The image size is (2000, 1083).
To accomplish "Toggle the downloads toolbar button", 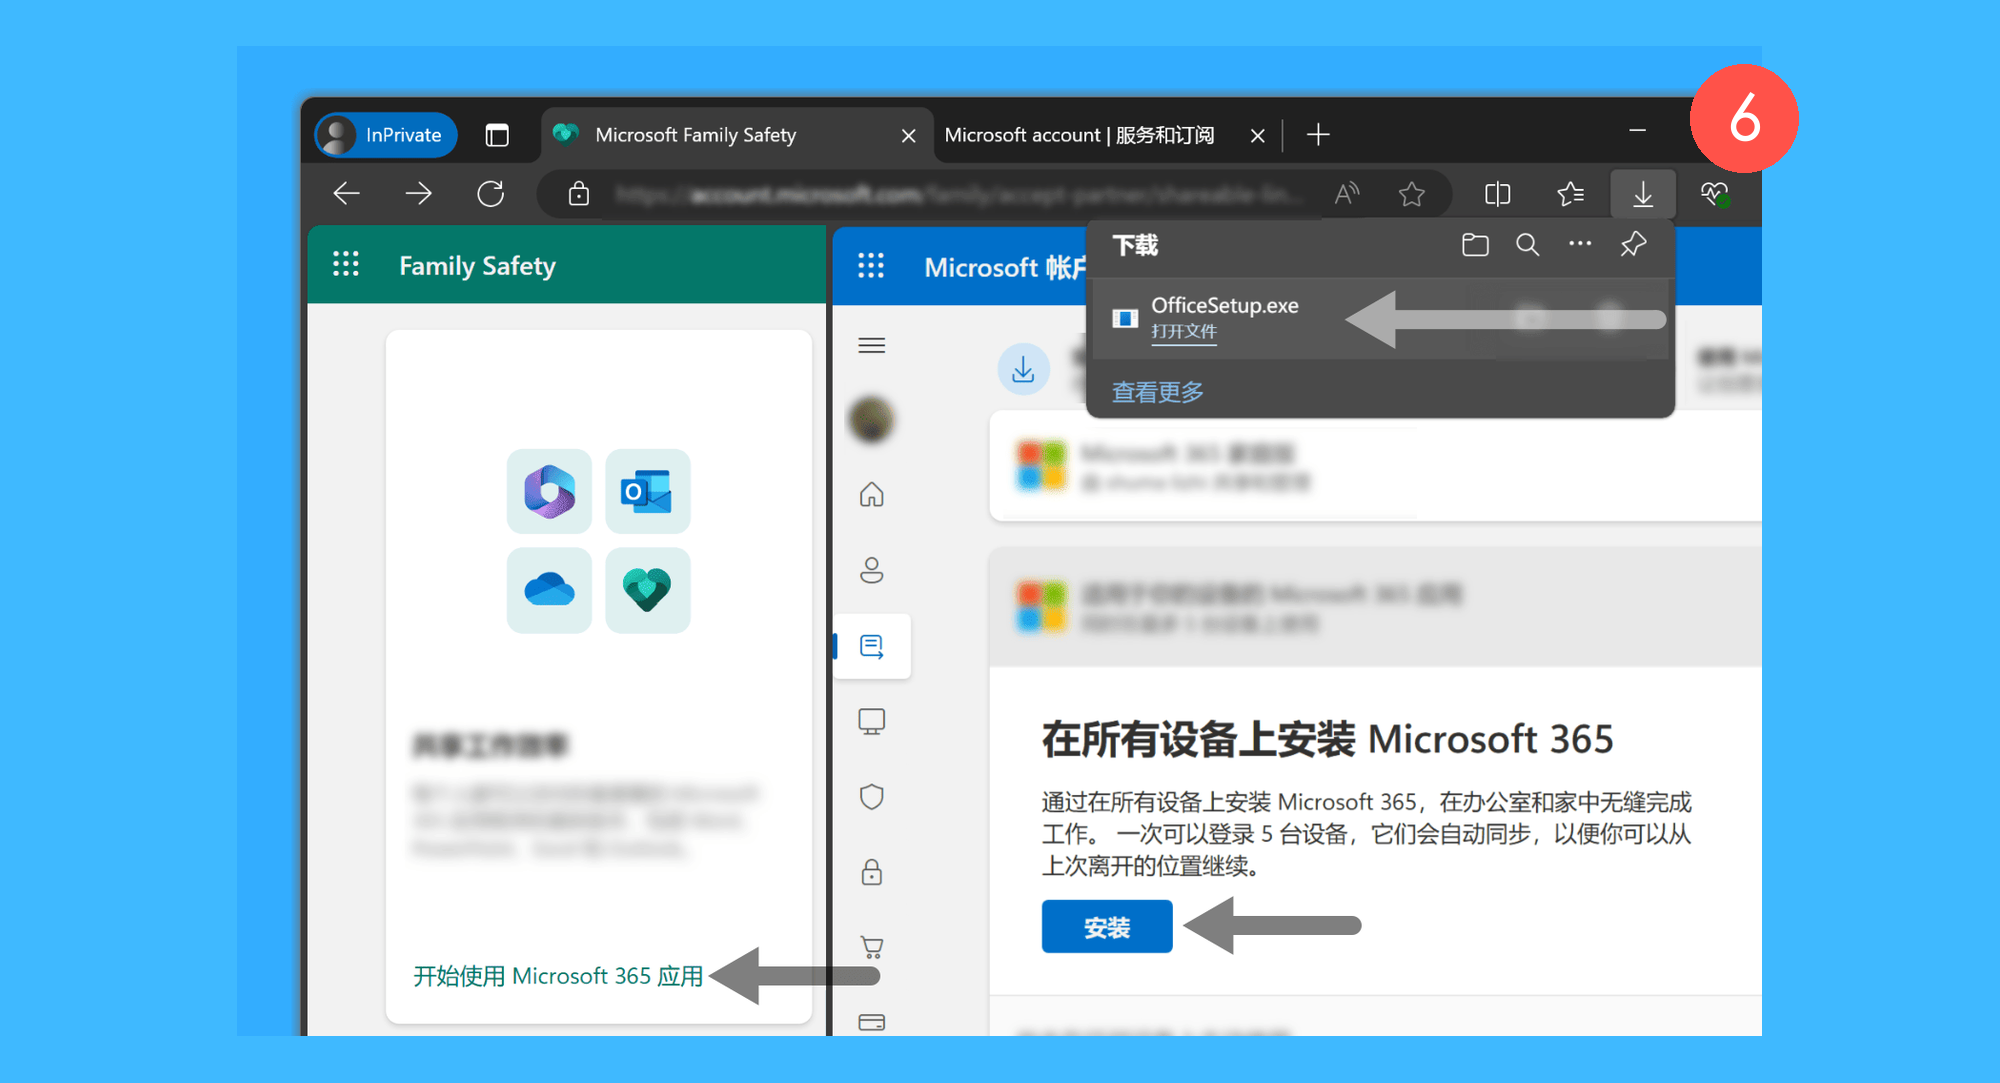I will [1643, 194].
